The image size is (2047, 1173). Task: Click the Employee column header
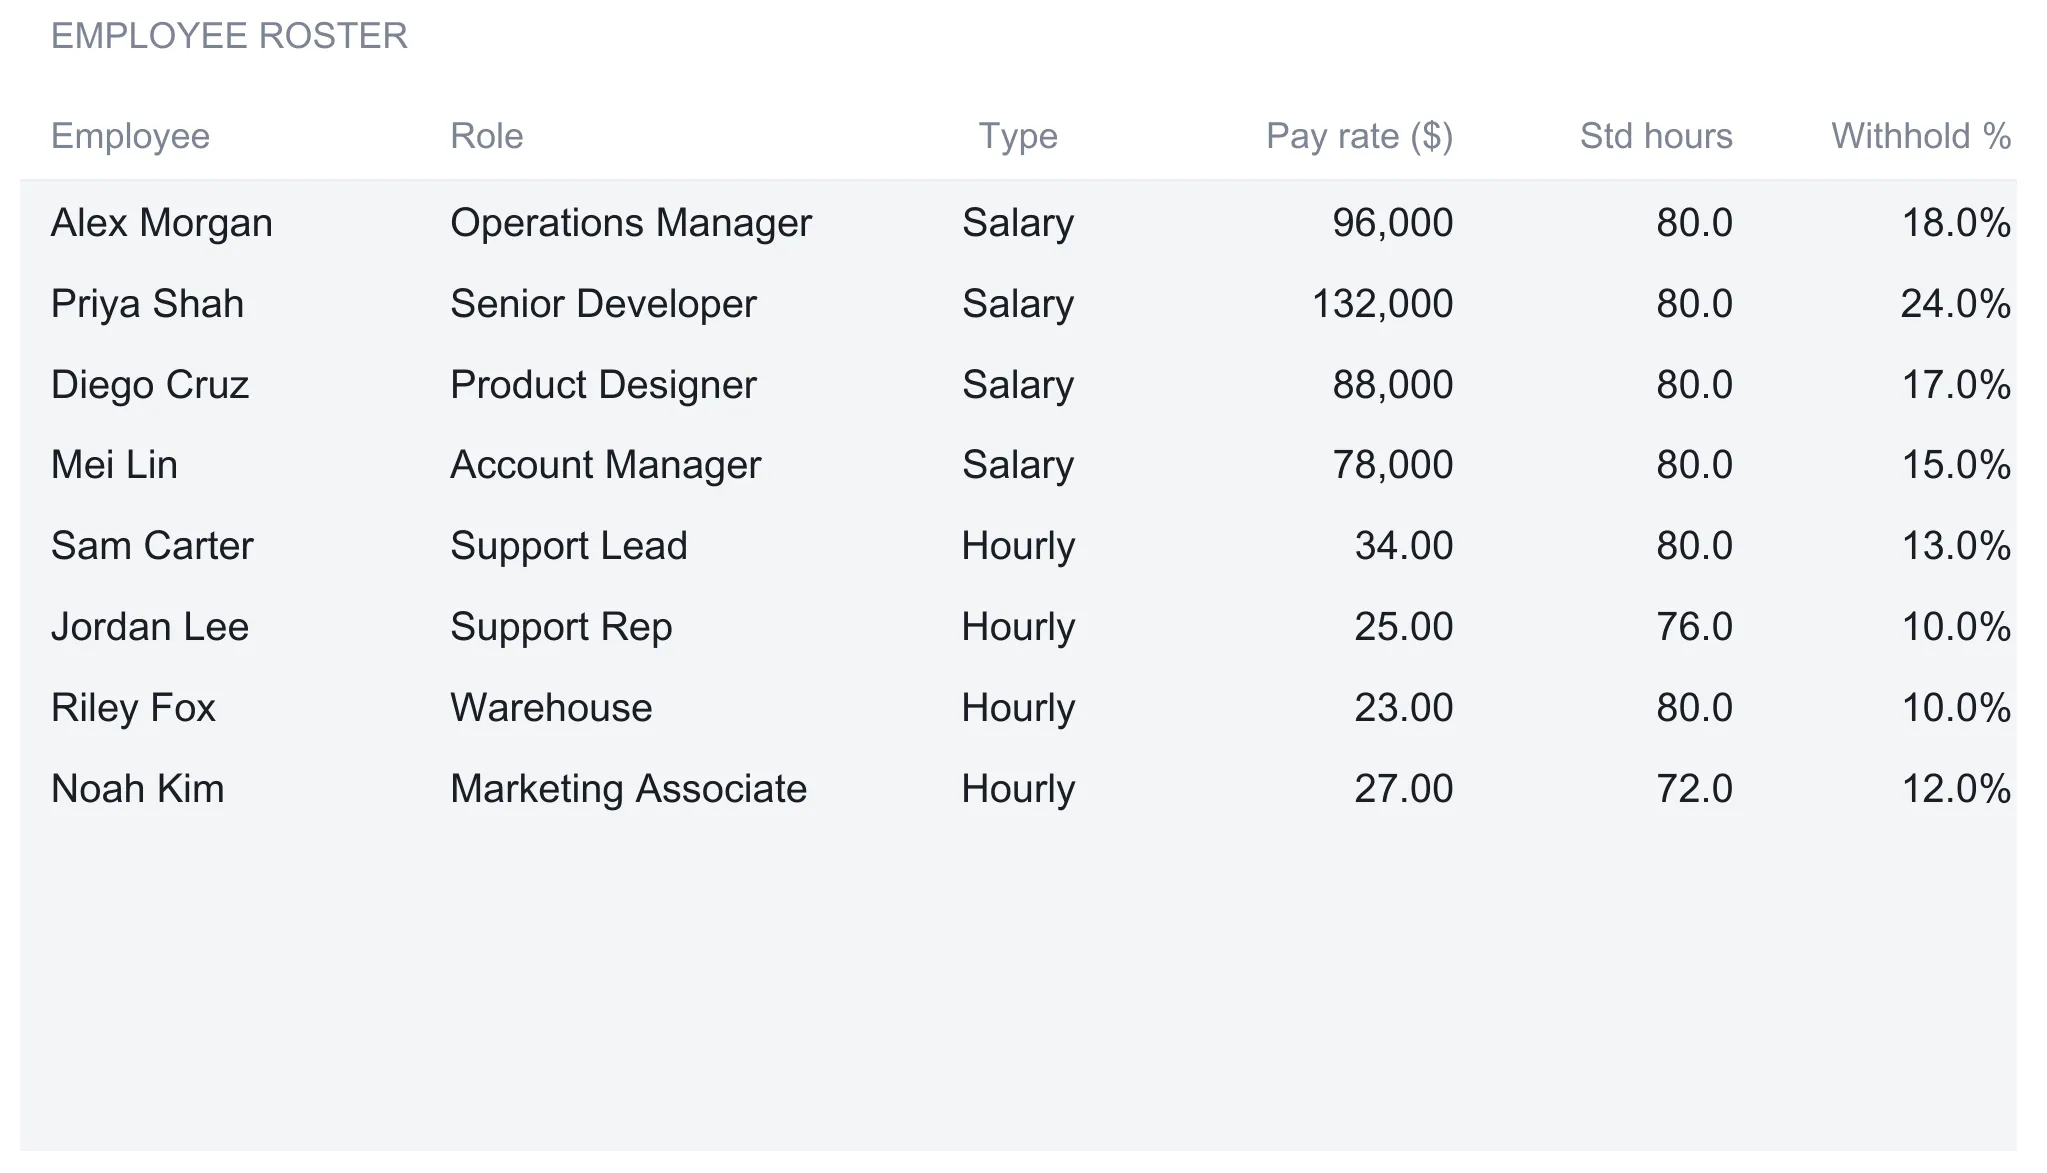click(x=130, y=136)
